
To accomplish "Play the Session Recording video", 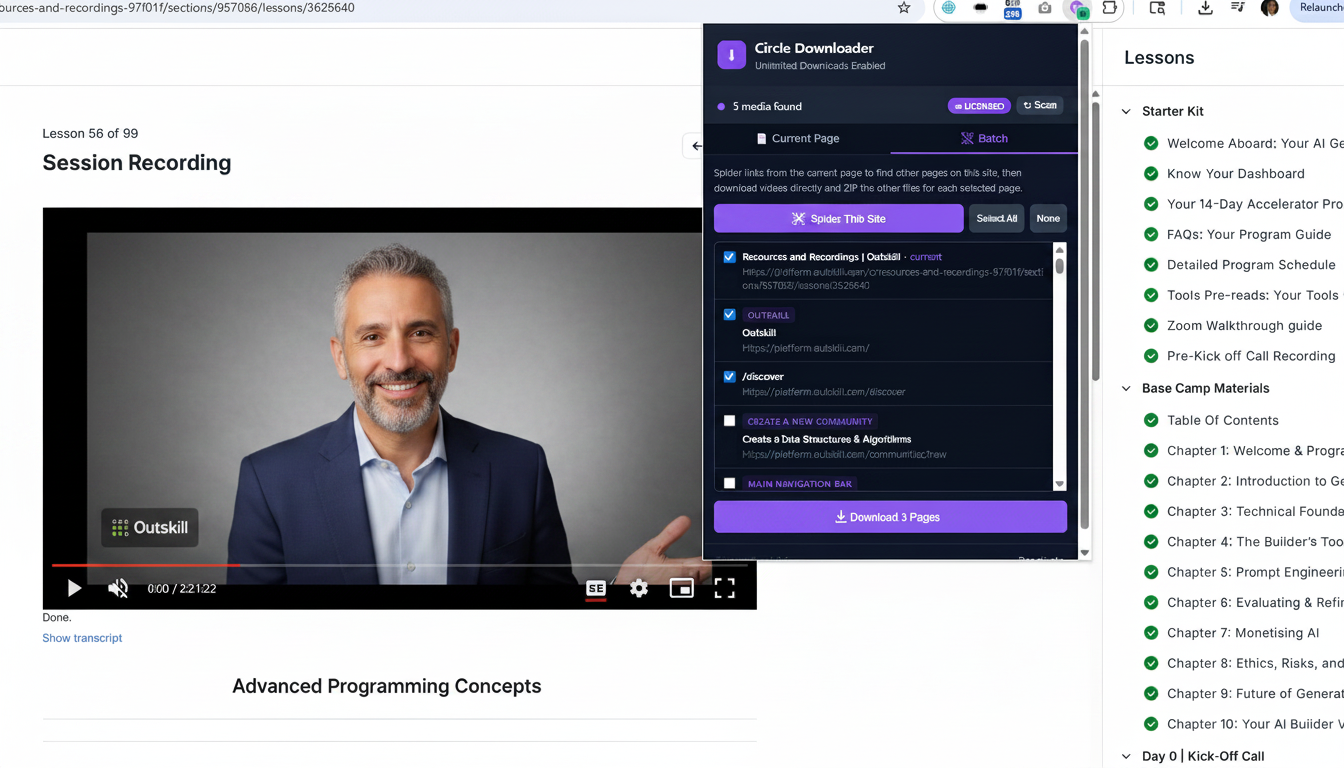I will pos(74,588).
